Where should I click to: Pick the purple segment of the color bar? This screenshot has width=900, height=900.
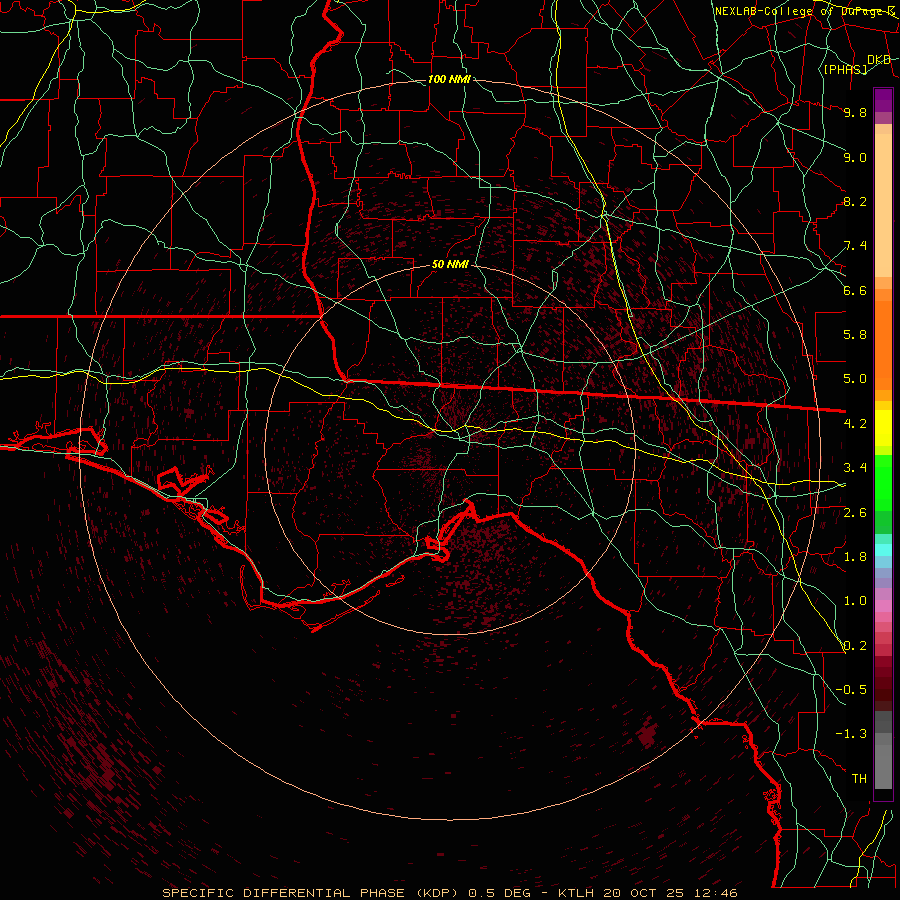coord(883,100)
